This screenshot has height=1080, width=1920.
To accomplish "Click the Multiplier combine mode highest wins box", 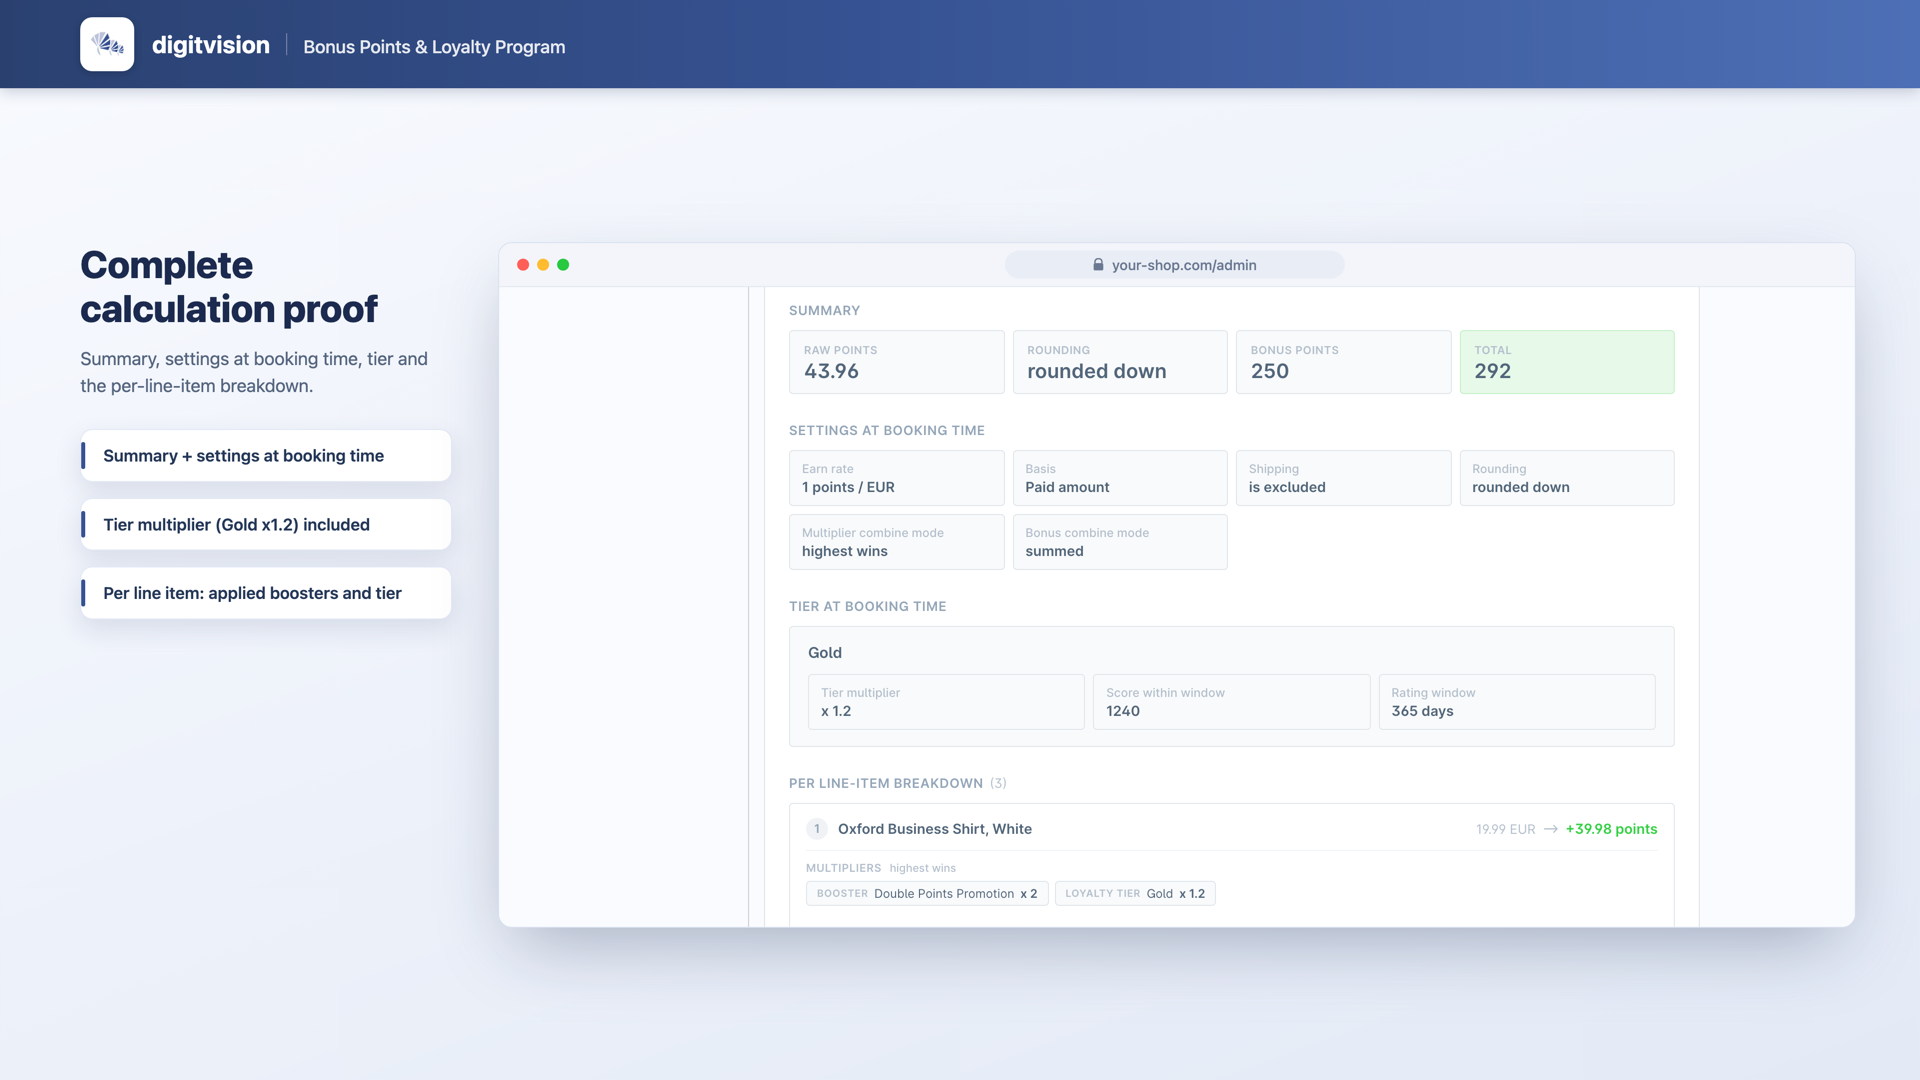I will click(x=896, y=542).
